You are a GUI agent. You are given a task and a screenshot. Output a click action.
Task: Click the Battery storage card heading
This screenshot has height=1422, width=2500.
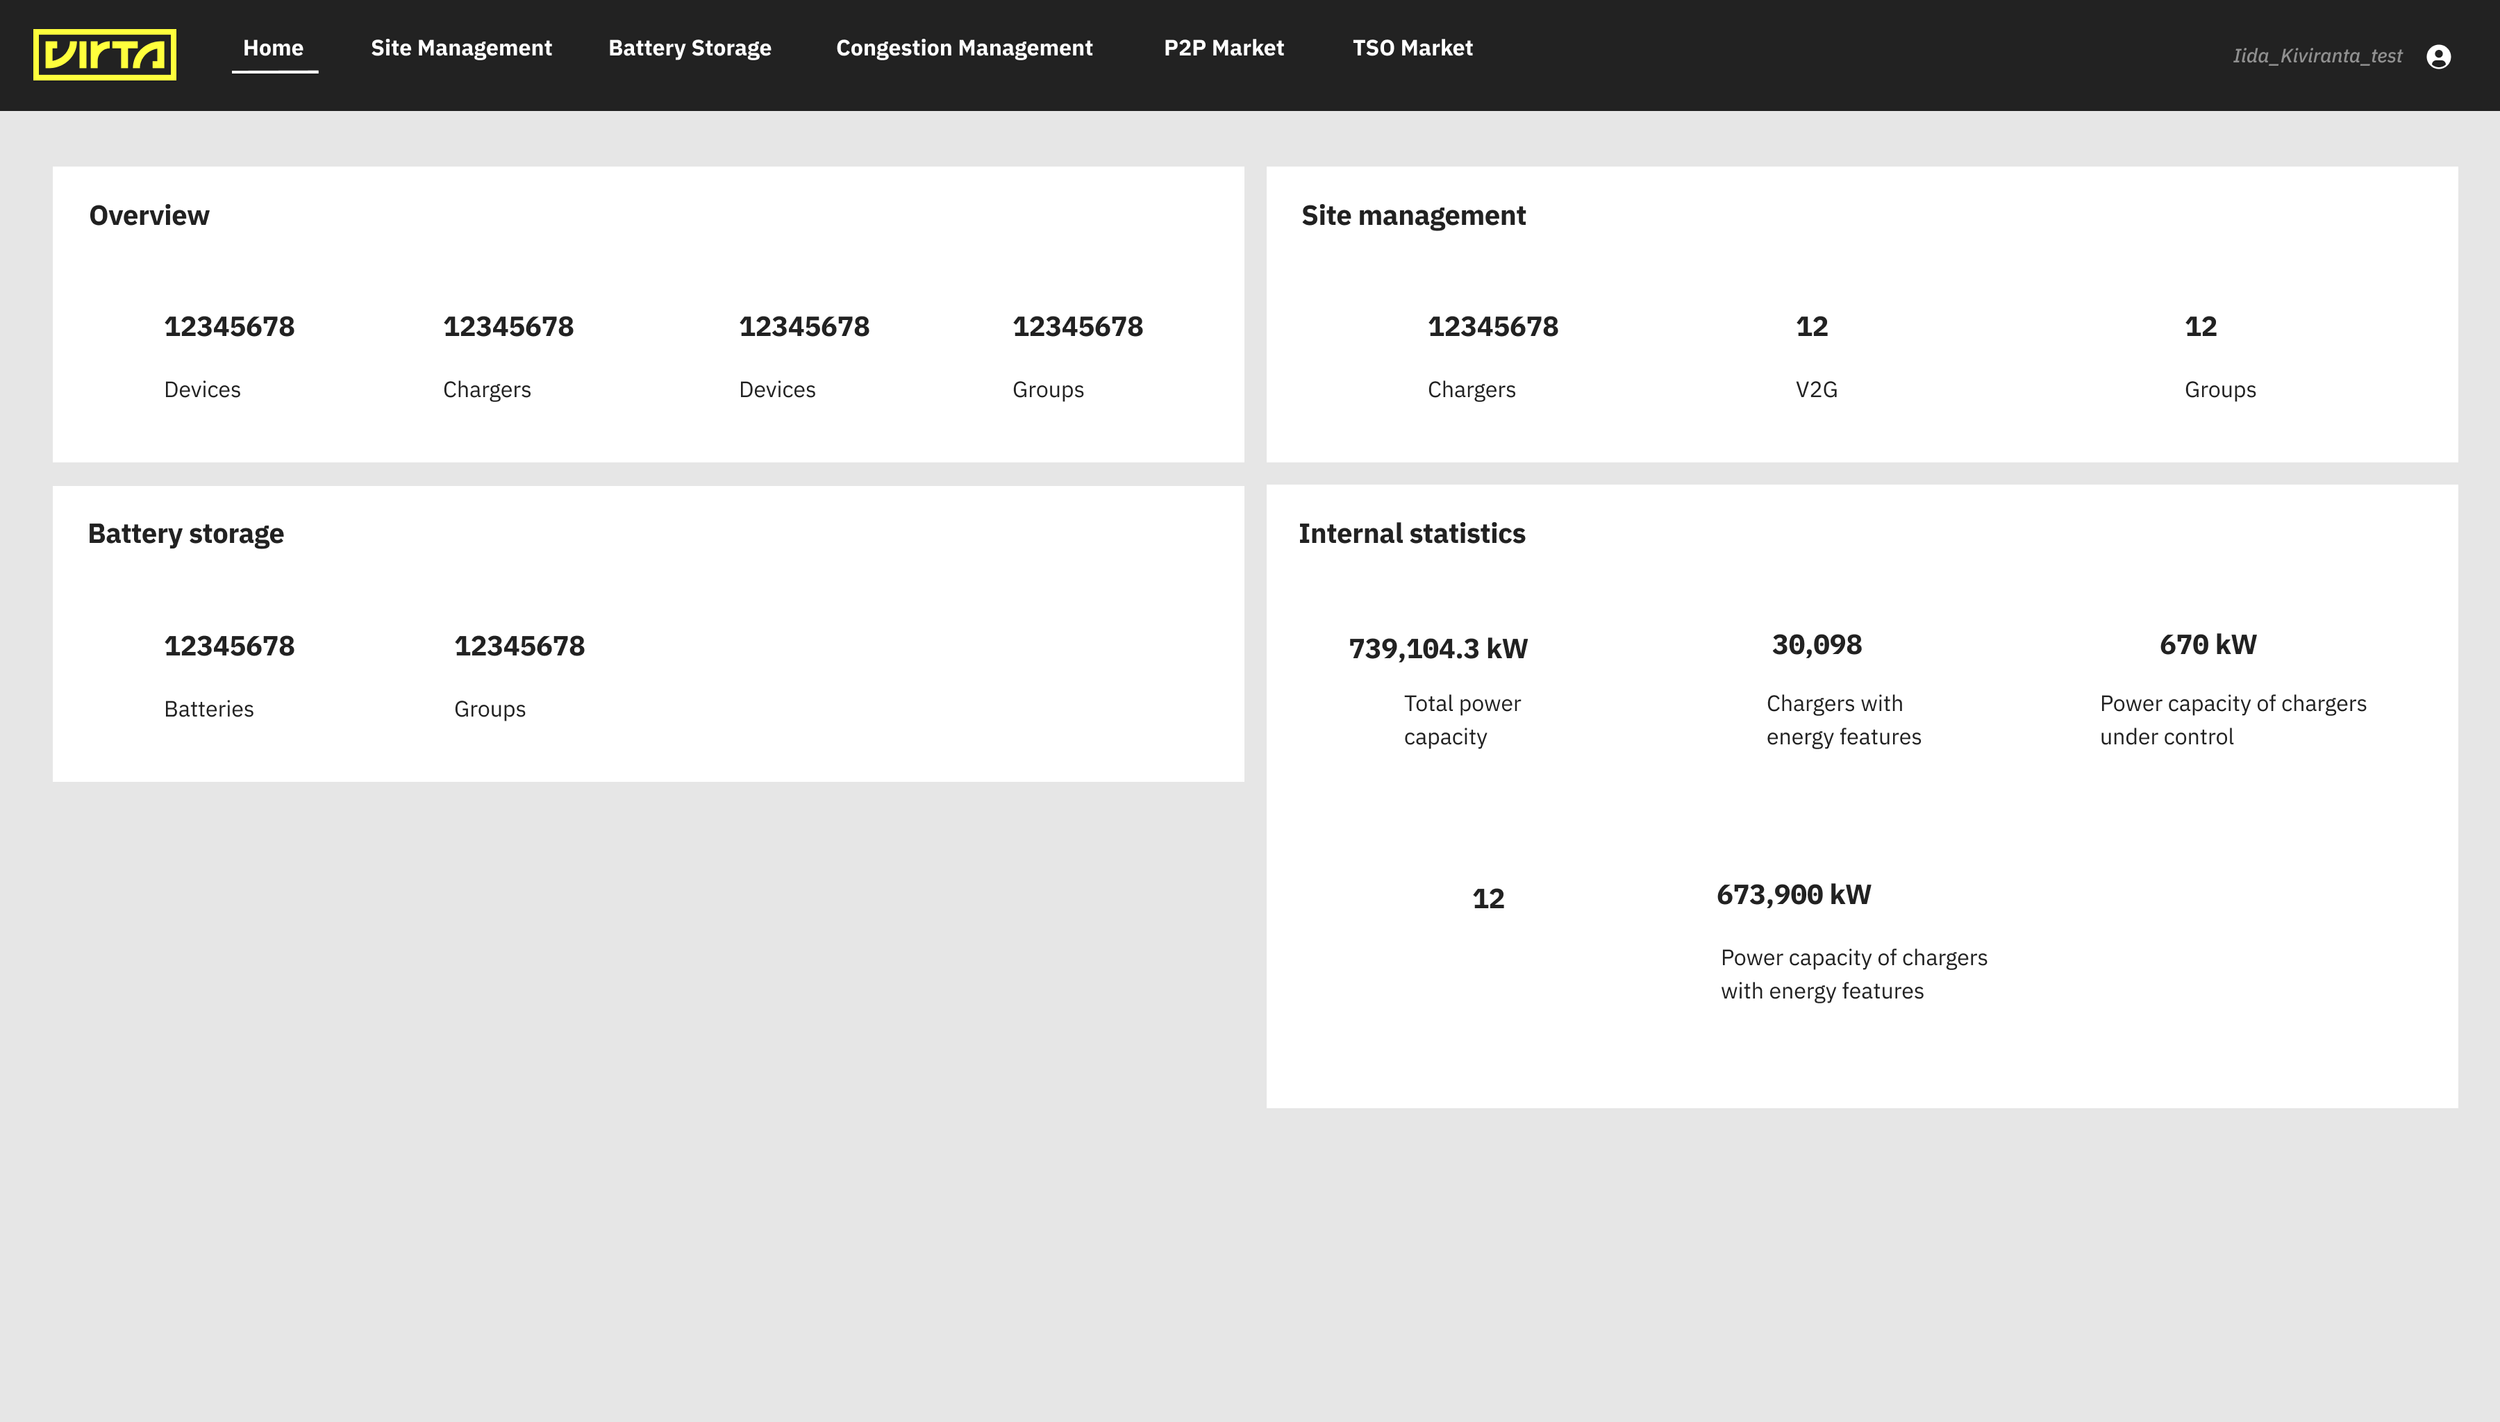pyautogui.click(x=186, y=534)
